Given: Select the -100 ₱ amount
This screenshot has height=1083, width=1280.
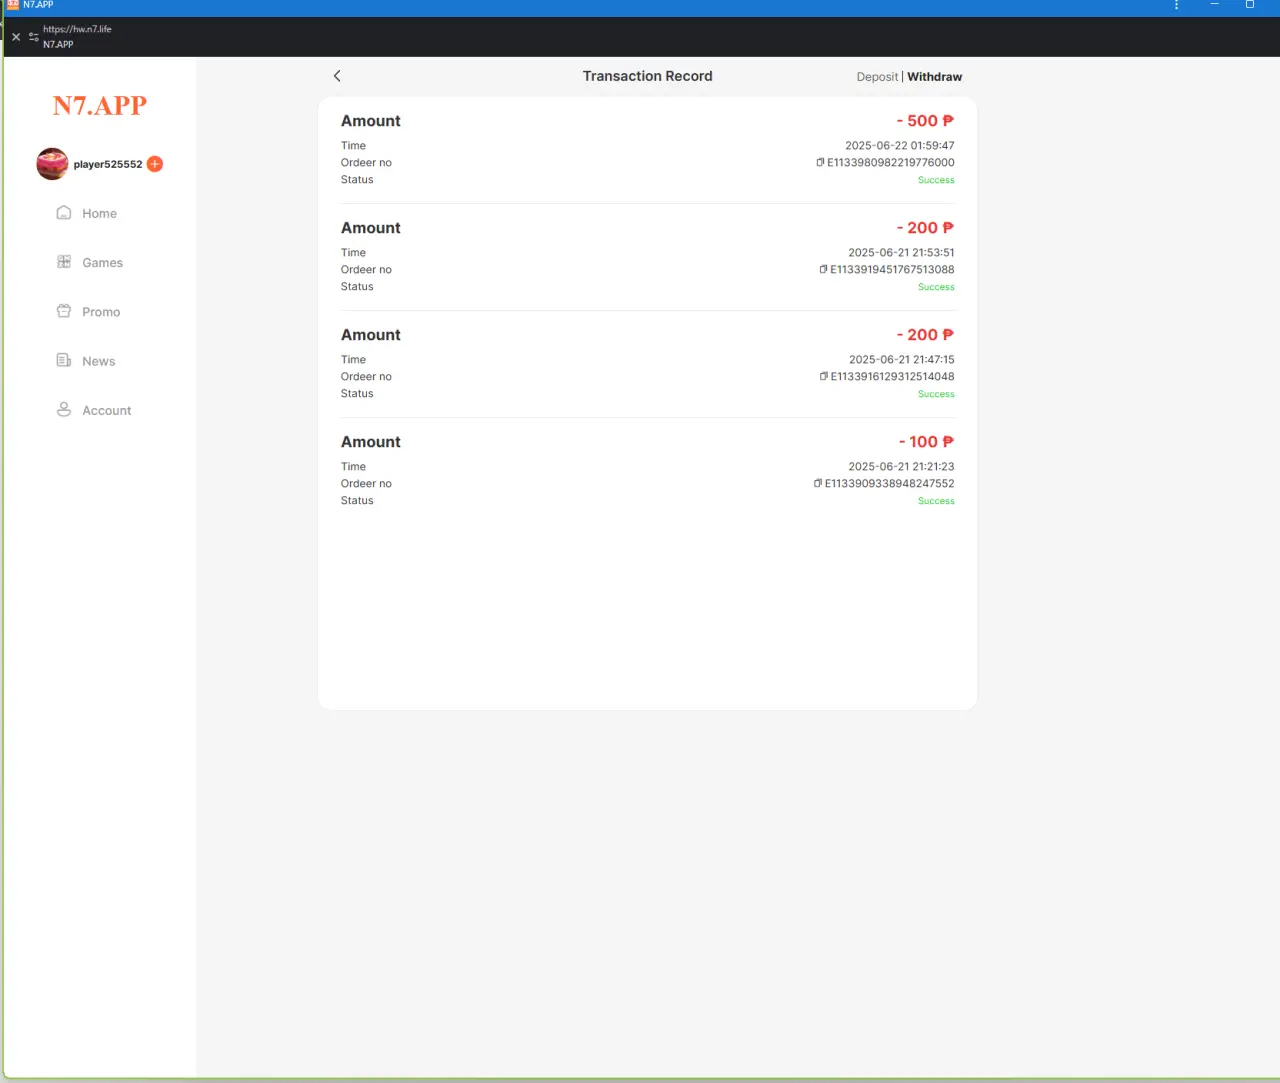Looking at the screenshot, I should 926,442.
